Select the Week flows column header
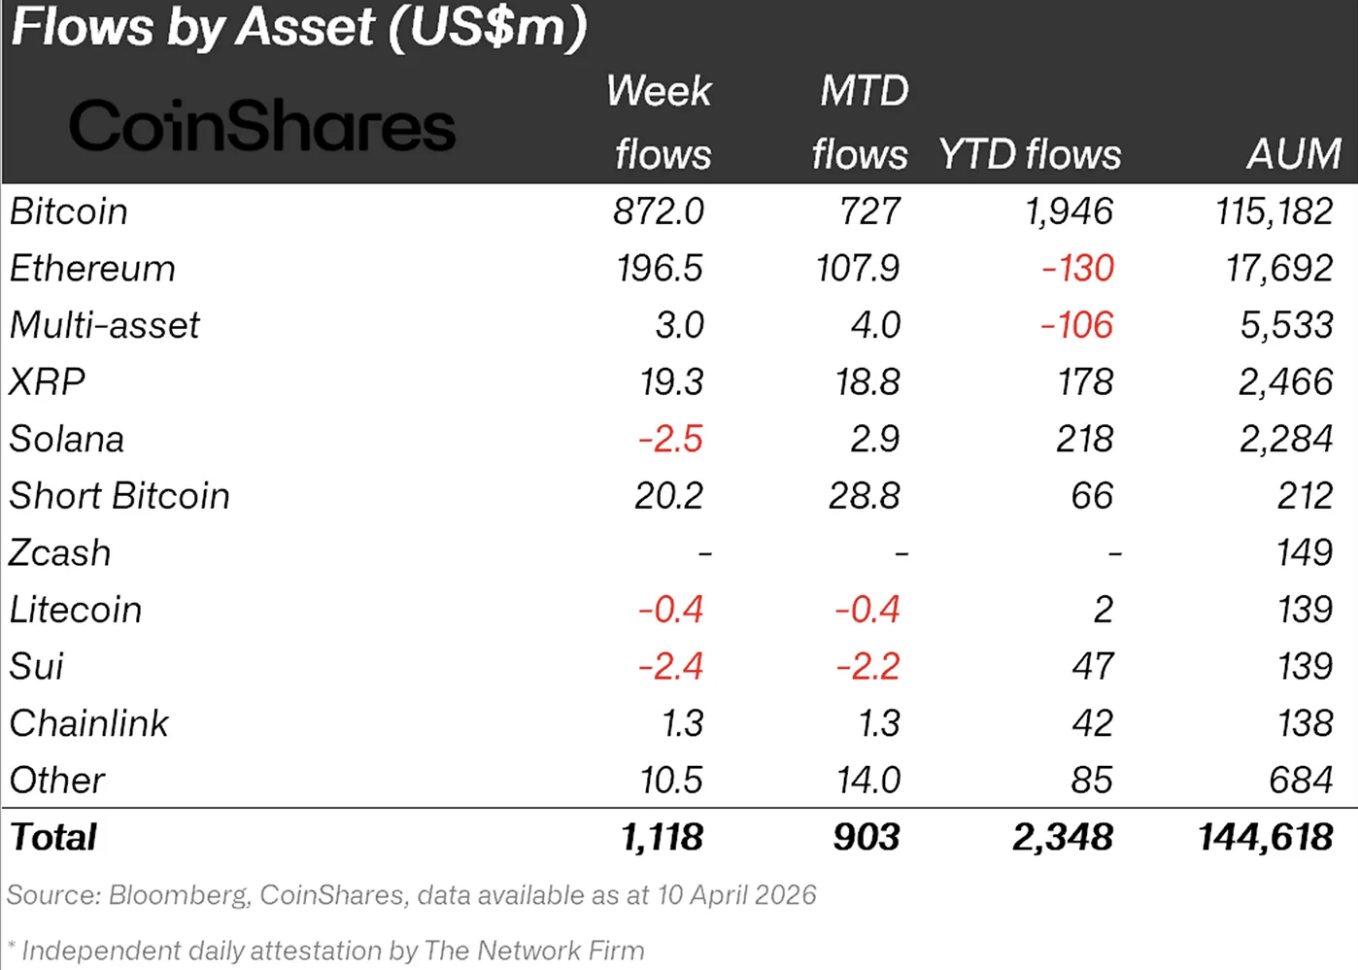 click(660, 123)
